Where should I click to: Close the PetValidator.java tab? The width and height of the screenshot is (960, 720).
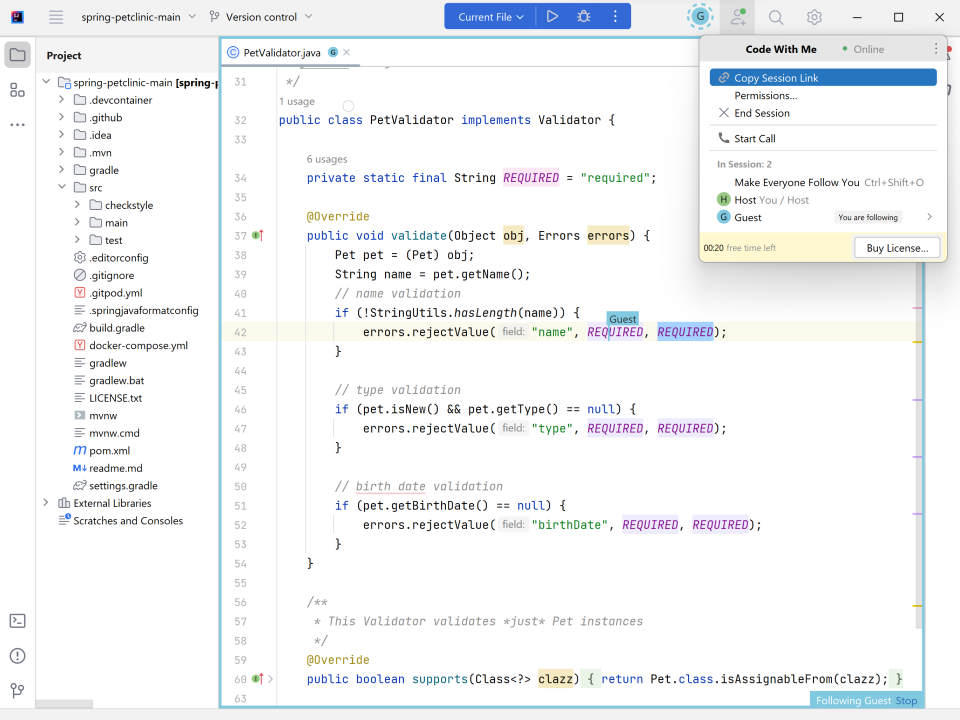click(x=347, y=53)
